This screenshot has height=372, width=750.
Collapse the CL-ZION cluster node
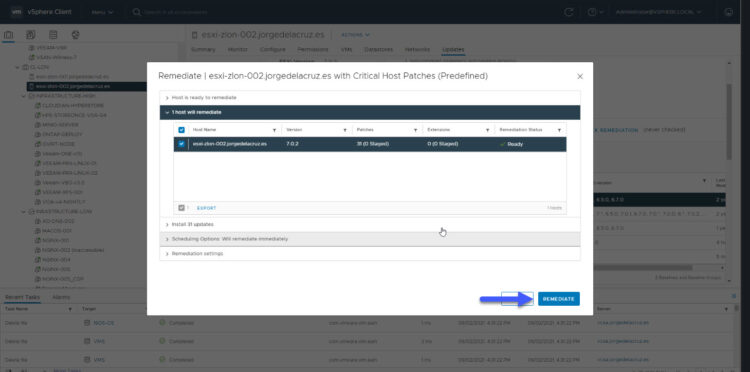click(18, 67)
